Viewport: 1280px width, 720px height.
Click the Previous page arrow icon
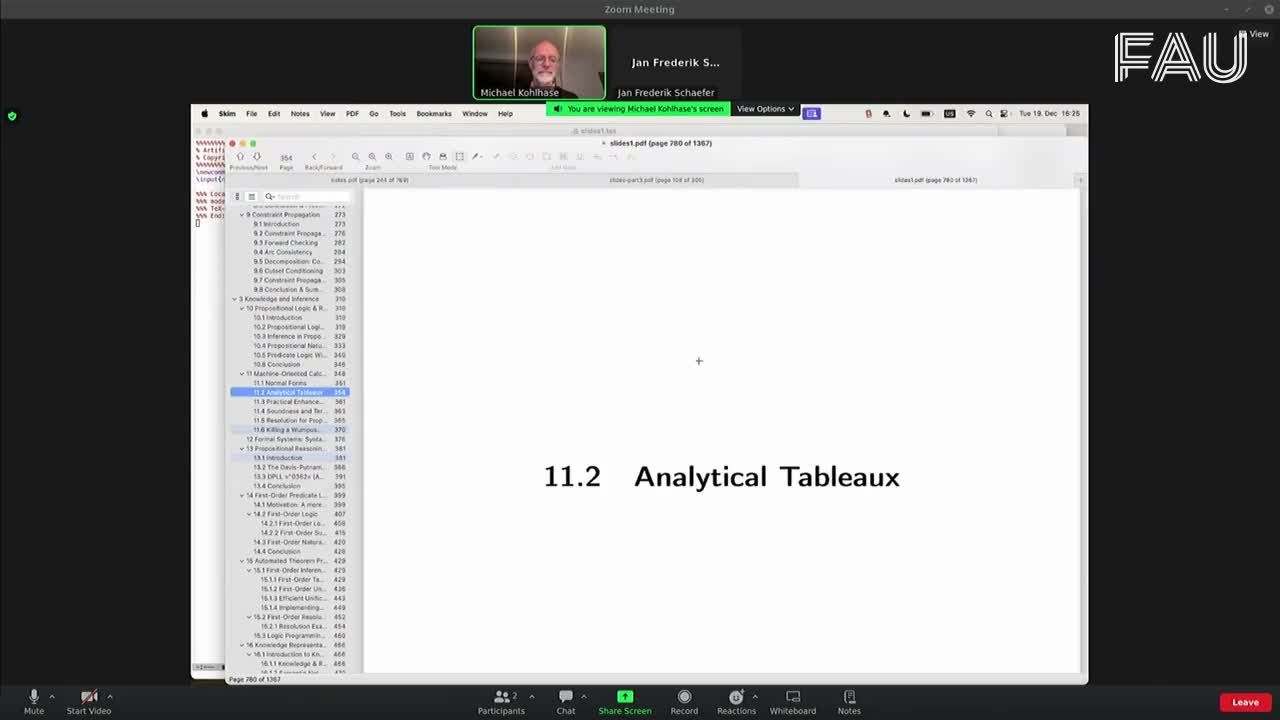(x=240, y=155)
